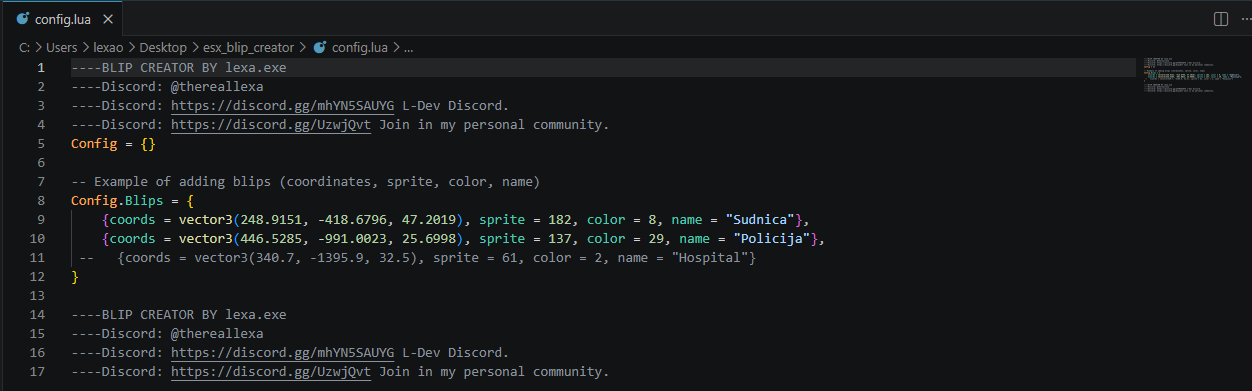Click 'color = 8' on line 9

point(621,220)
